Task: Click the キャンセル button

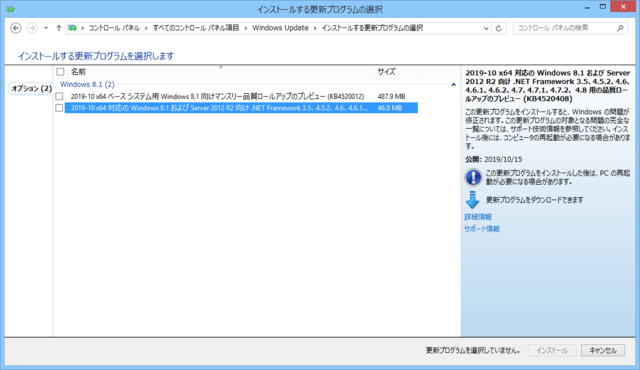Action: pos(603,350)
